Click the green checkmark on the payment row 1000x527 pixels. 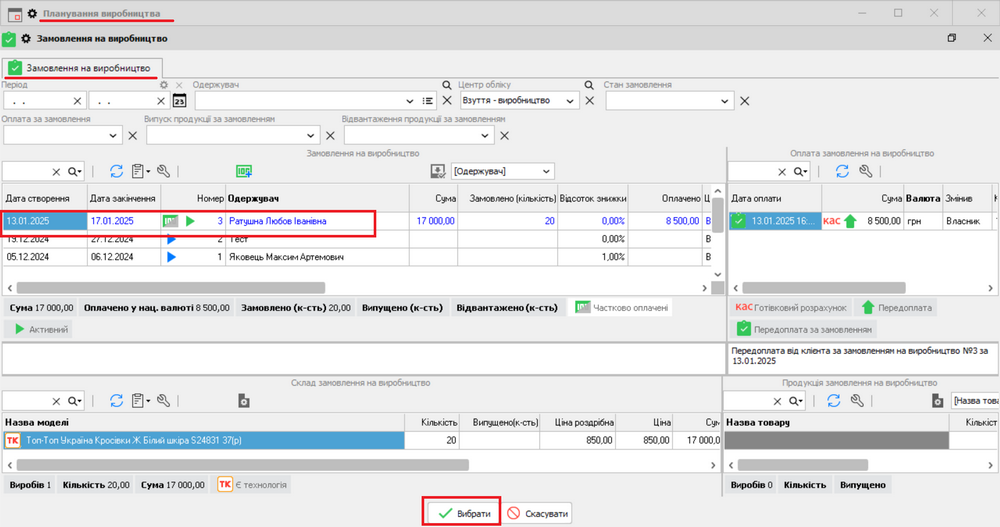coord(738,221)
